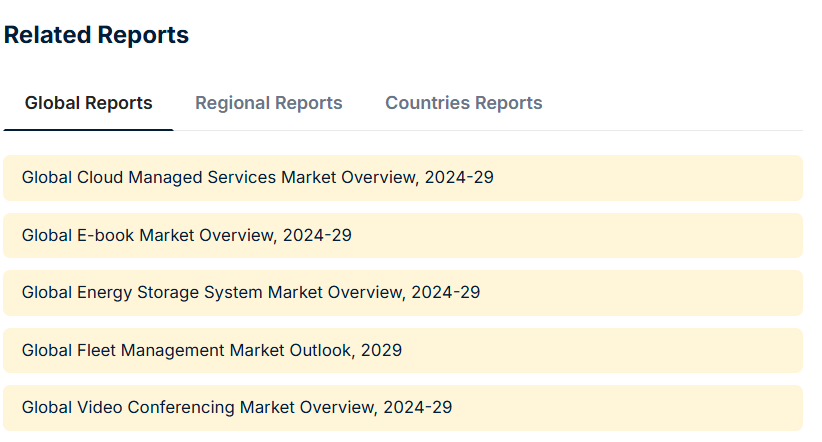
Task: Click the yellow card for Video Conferencing
Action: (403, 408)
